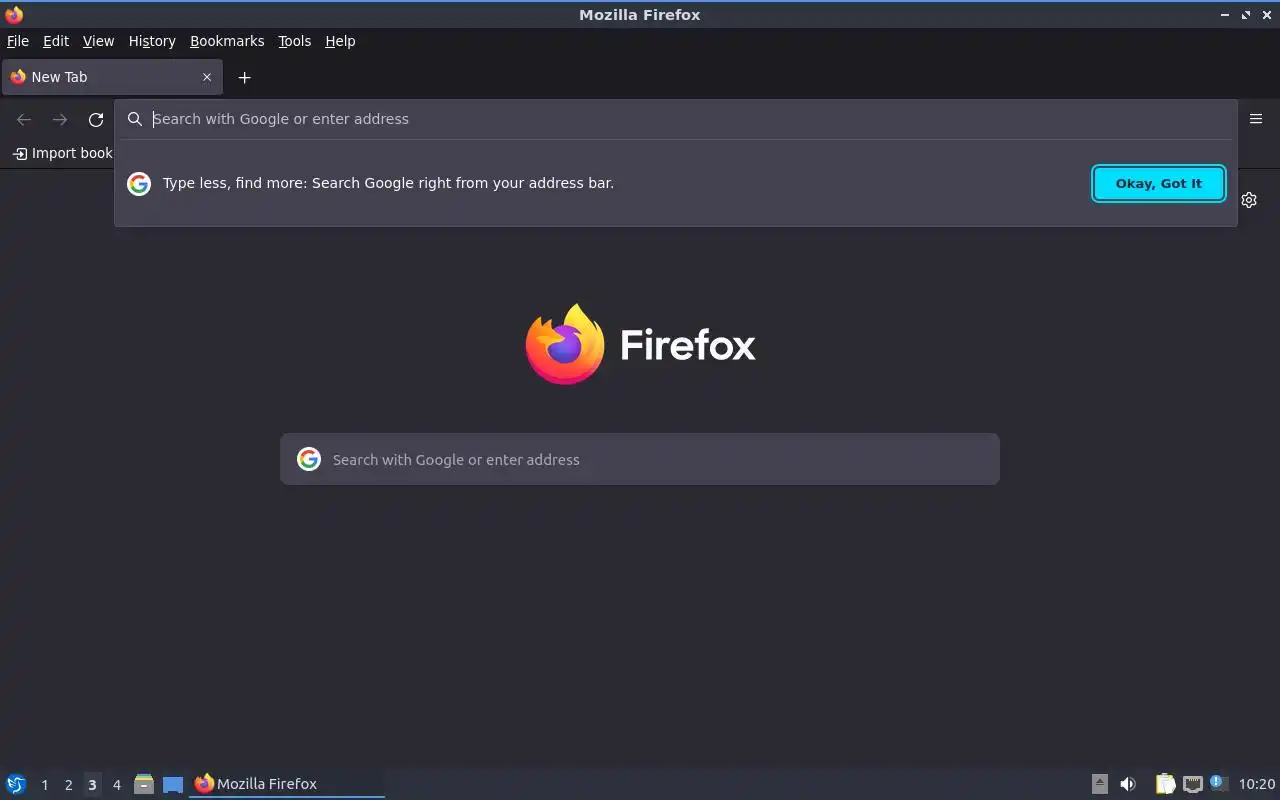Click the magnifier icon in the address bar
Viewport: 1280px width, 800px height.
pyautogui.click(x=135, y=119)
